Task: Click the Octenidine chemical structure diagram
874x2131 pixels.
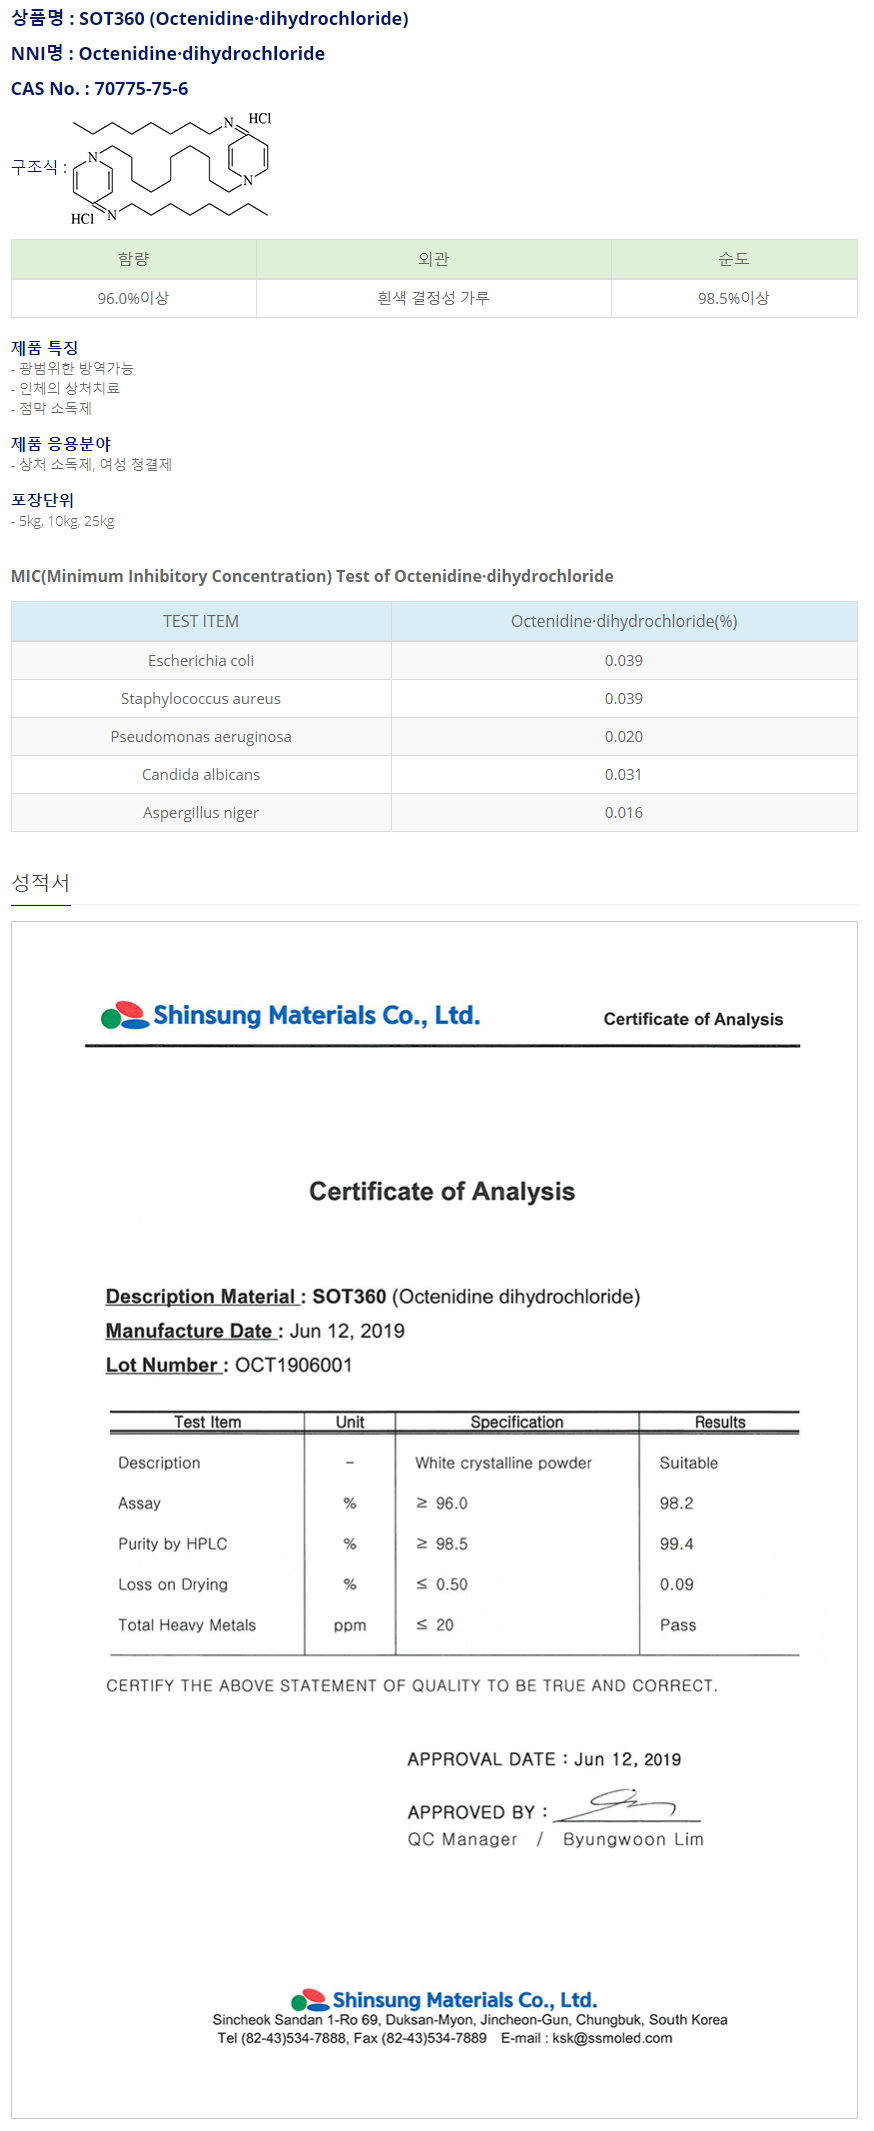Action: click(x=171, y=168)
